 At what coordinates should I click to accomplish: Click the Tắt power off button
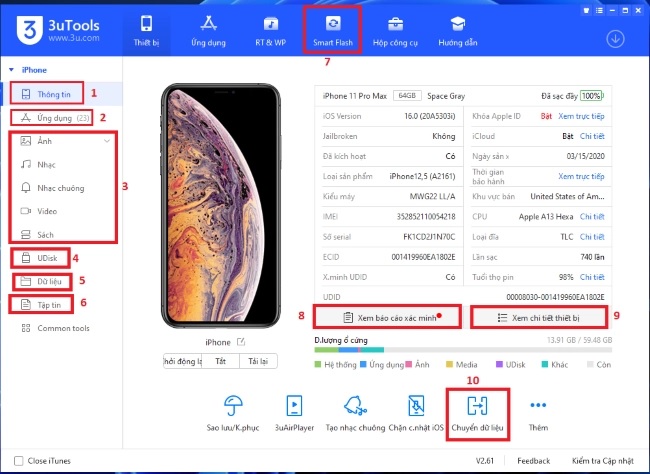pyautogui.click(x=221, y=361)
